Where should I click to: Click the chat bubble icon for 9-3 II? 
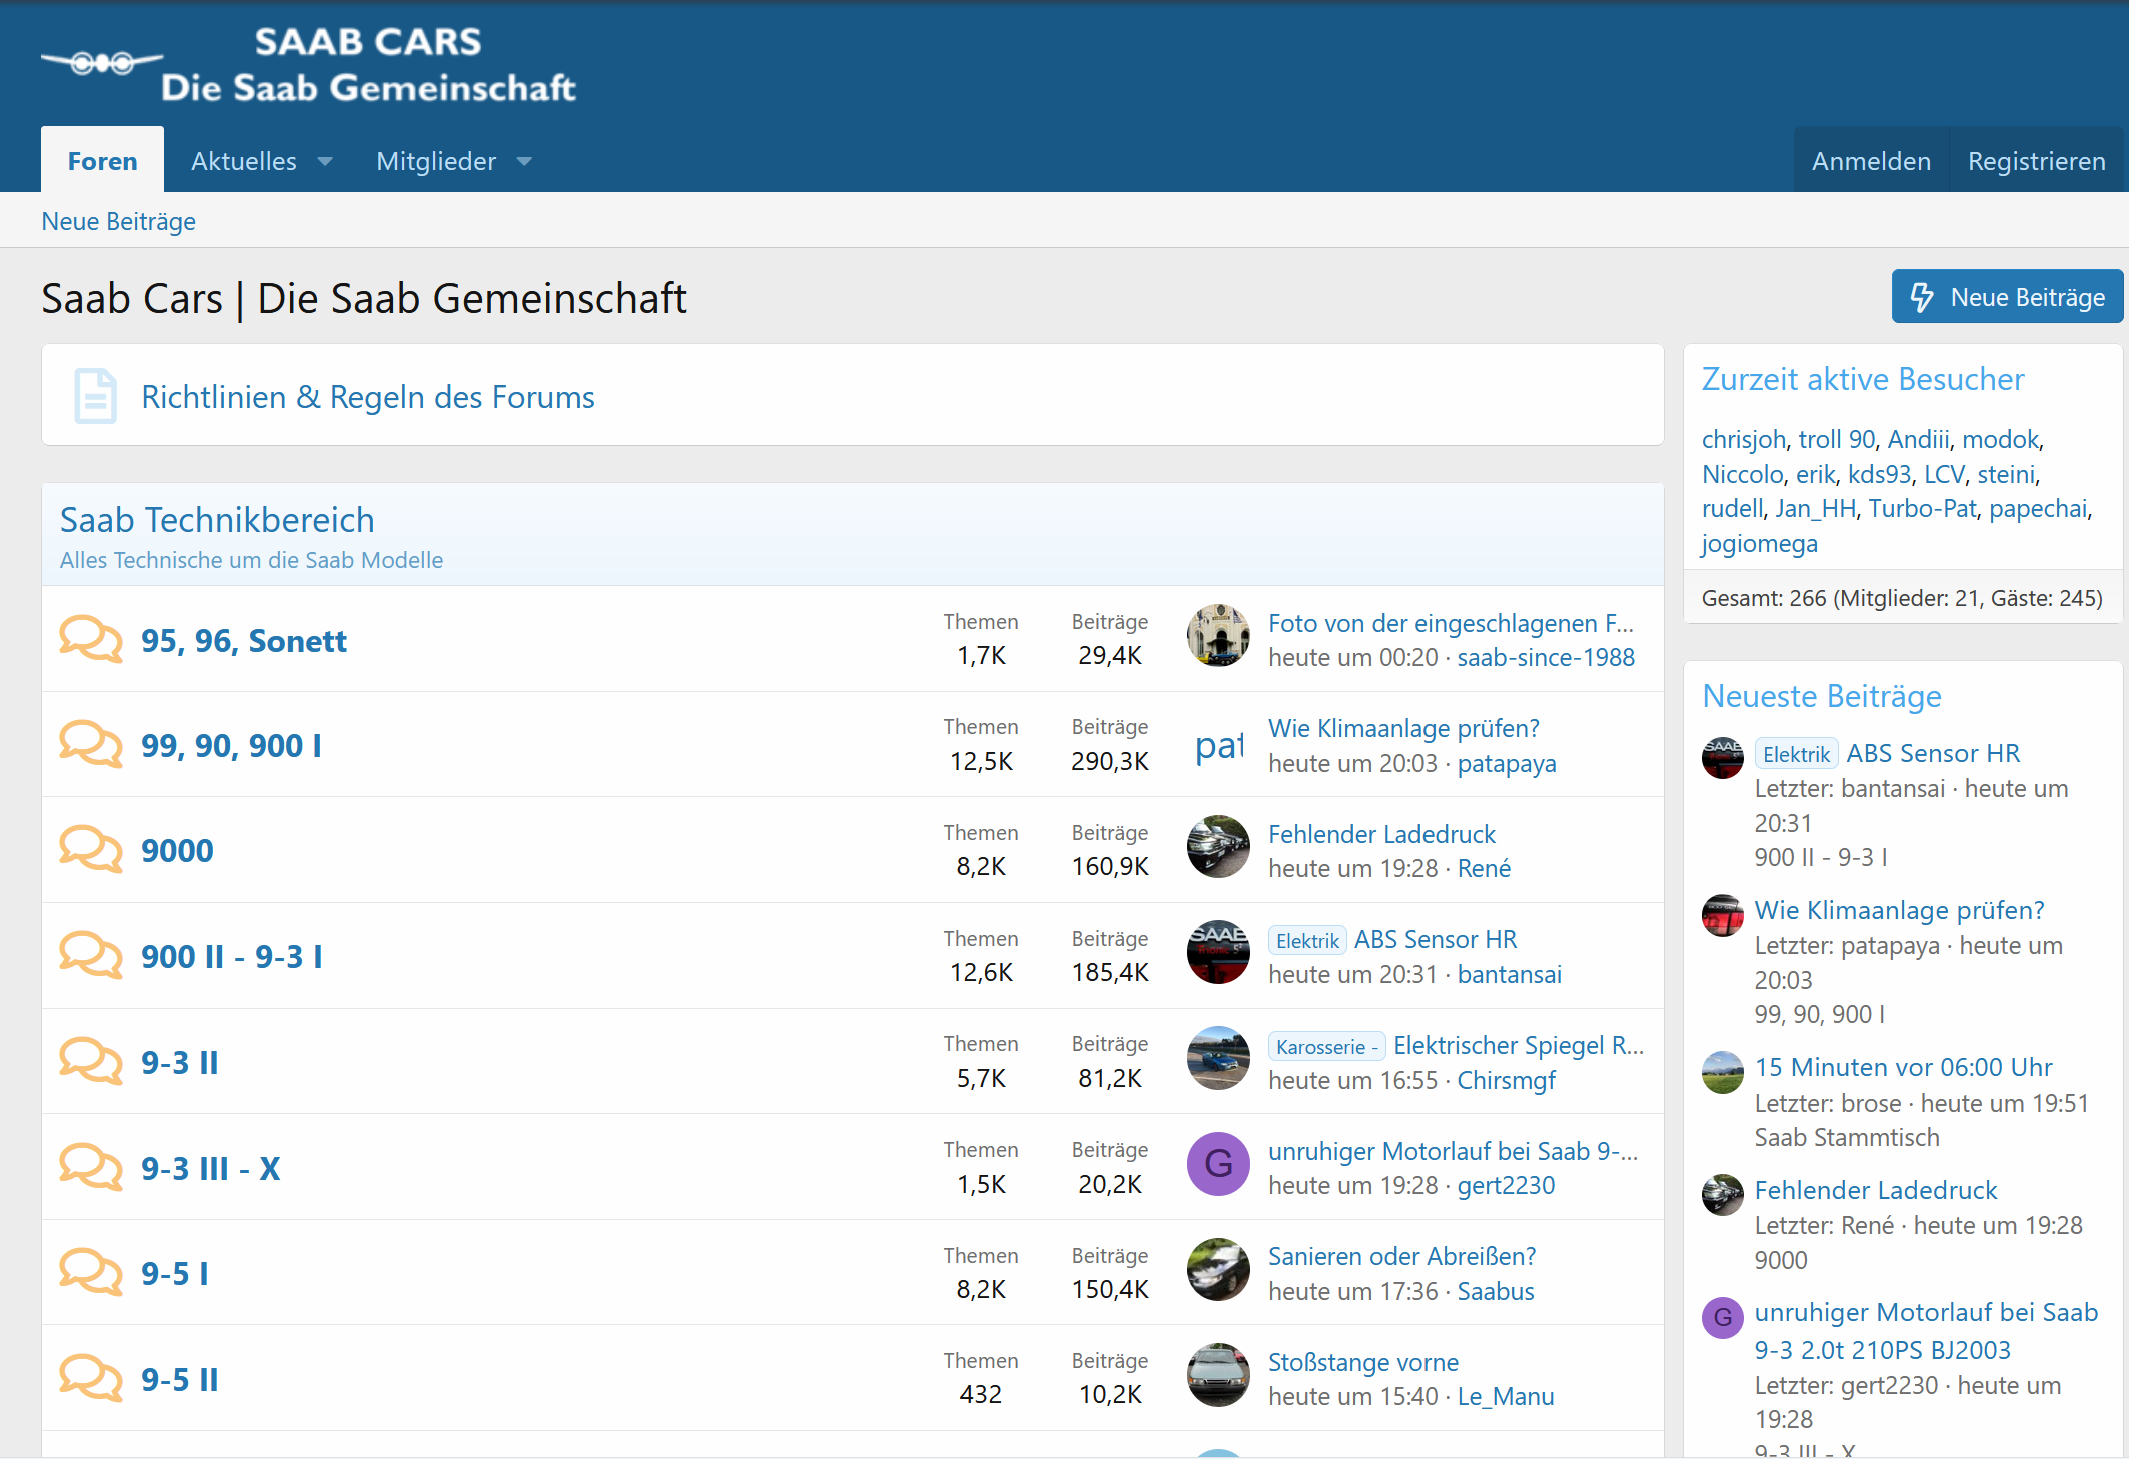(91, 1062)
